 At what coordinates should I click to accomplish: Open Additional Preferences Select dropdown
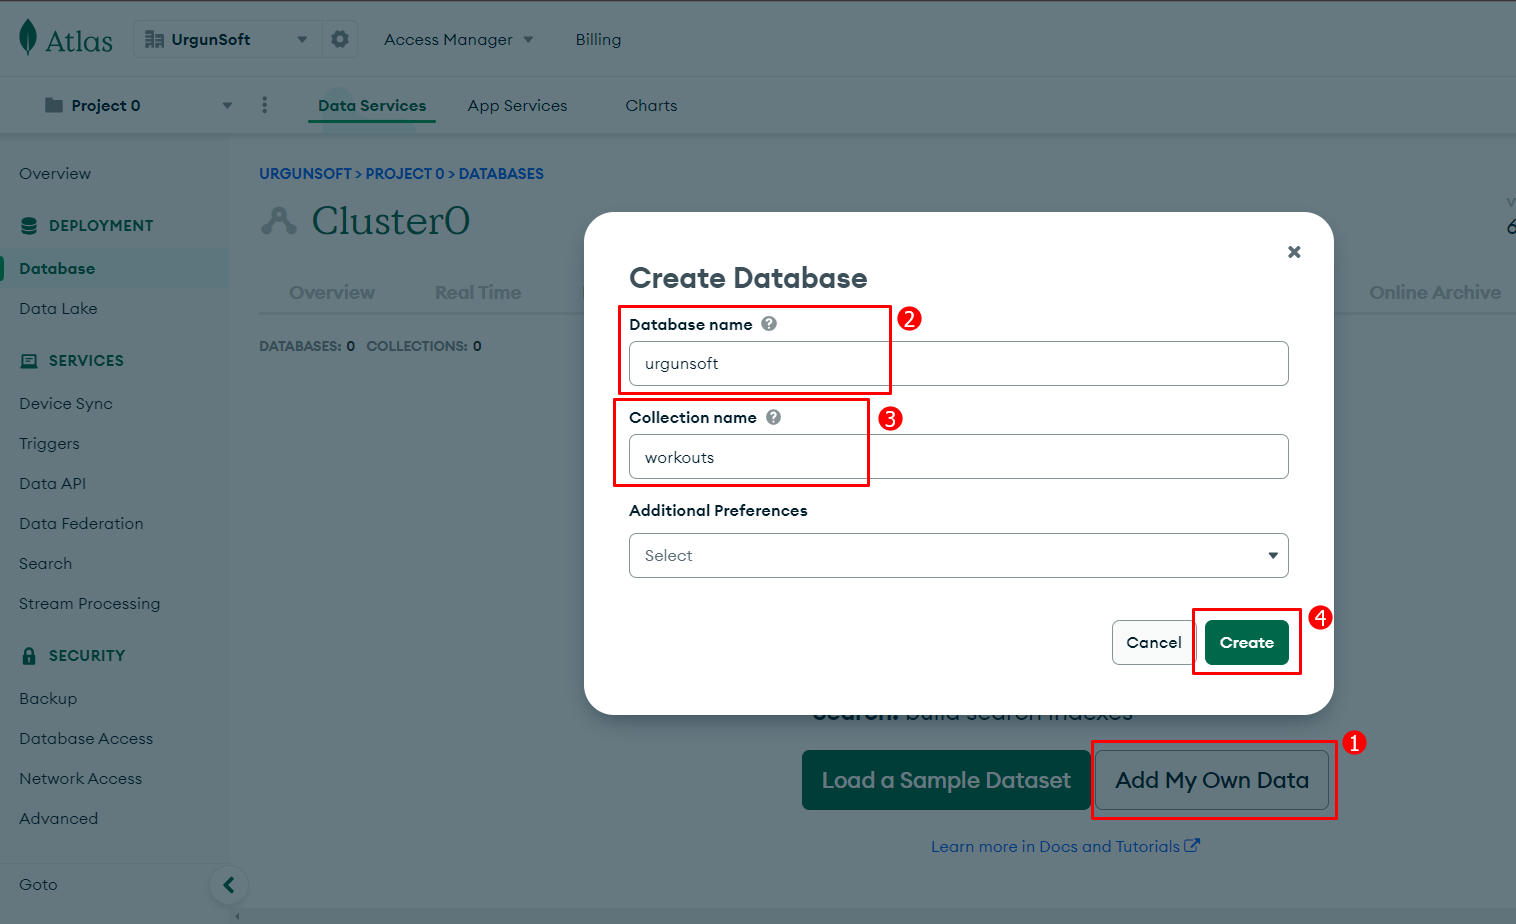point(959,556)
